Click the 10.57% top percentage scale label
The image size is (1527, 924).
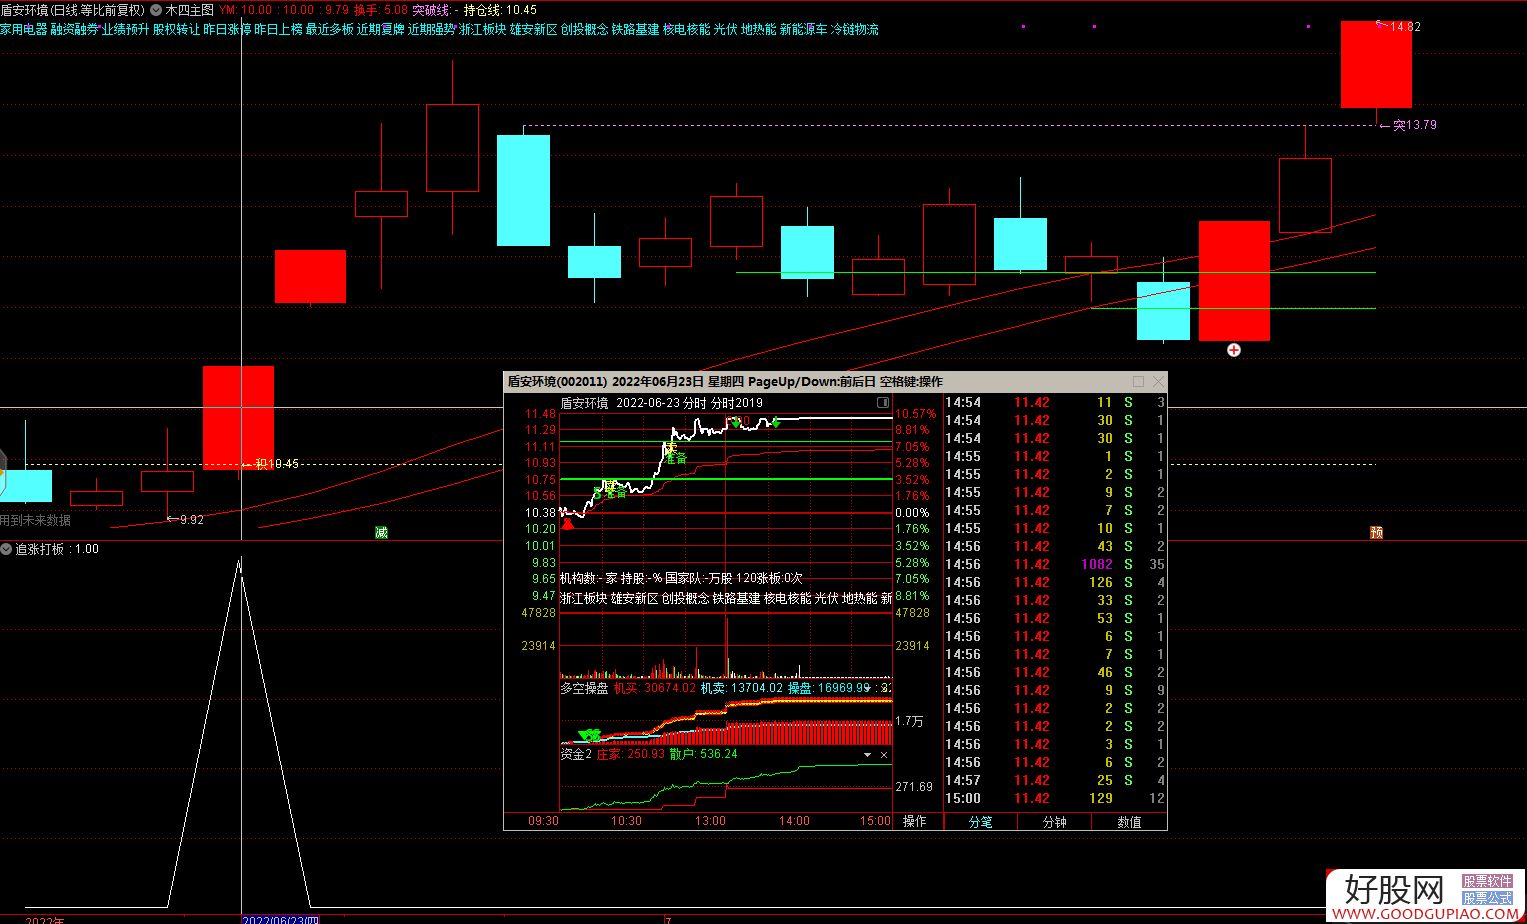coord(916,413)
